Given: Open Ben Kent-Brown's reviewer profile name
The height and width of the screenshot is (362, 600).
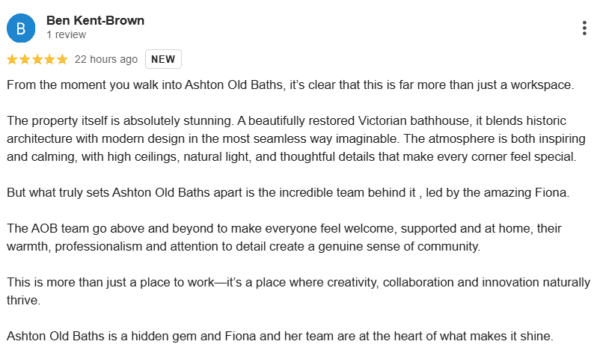Looking at the screenshot, I should coord(95,20).
